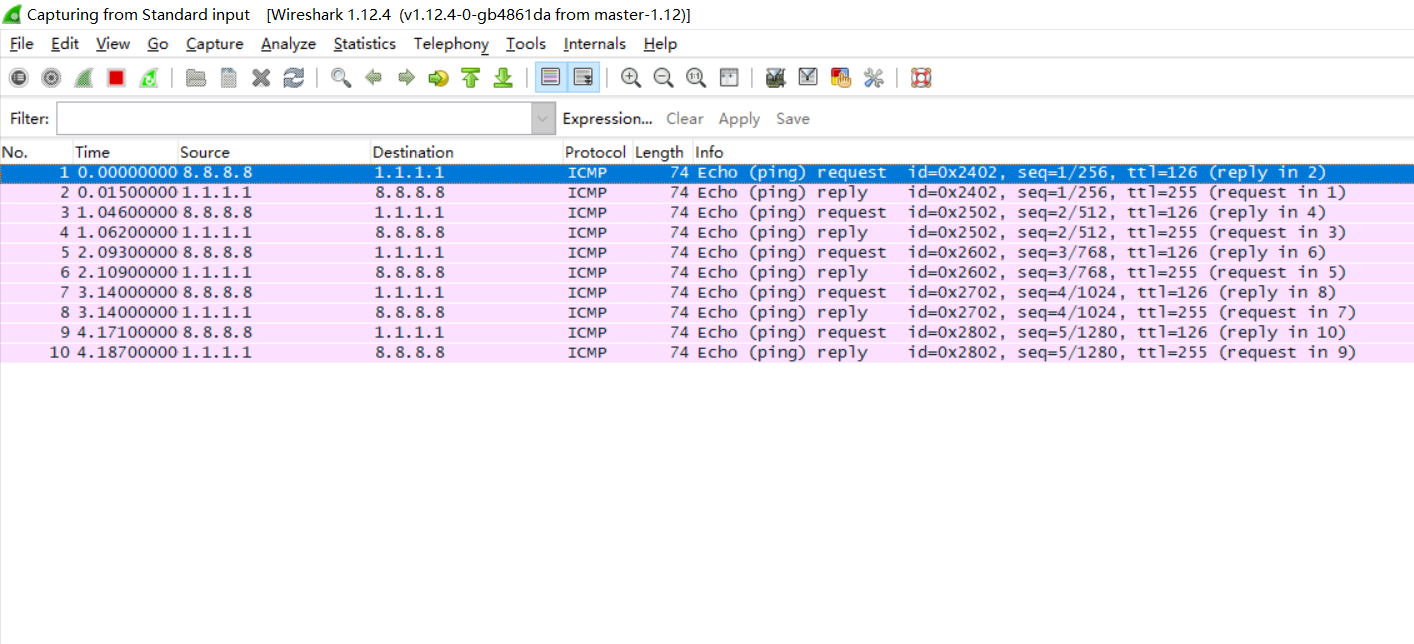Image resolution: width=1414 pixels, height=644 pixels.
Task: Sort packets by the Time column header
Action: coord(125,152)
